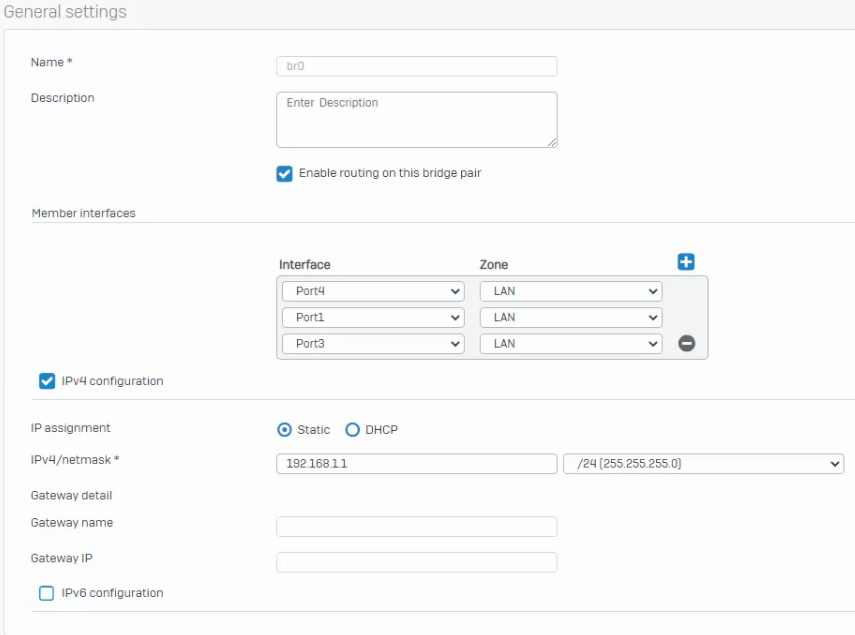Expand the zone dropdown beside Port3

[571, 344]
